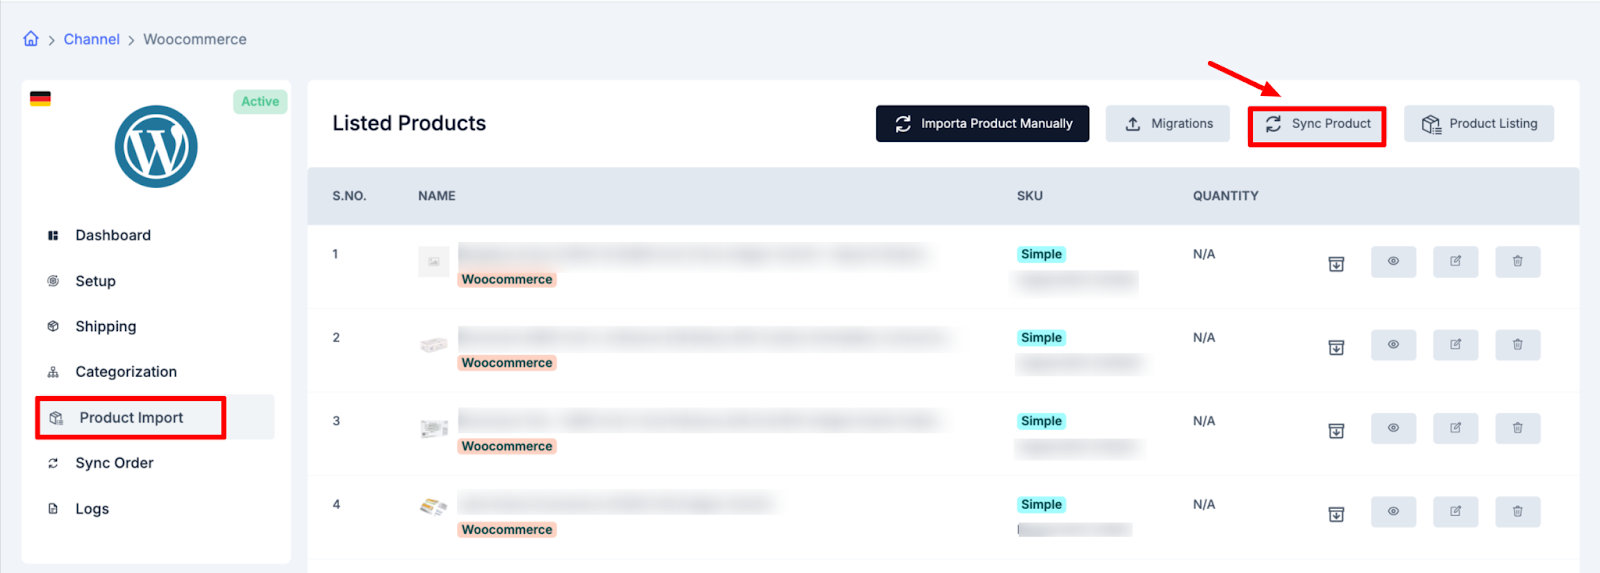The height and width of the screenshot is (573, 1600).
Task: Click the archive icon in row 4
Action: 1336,514
